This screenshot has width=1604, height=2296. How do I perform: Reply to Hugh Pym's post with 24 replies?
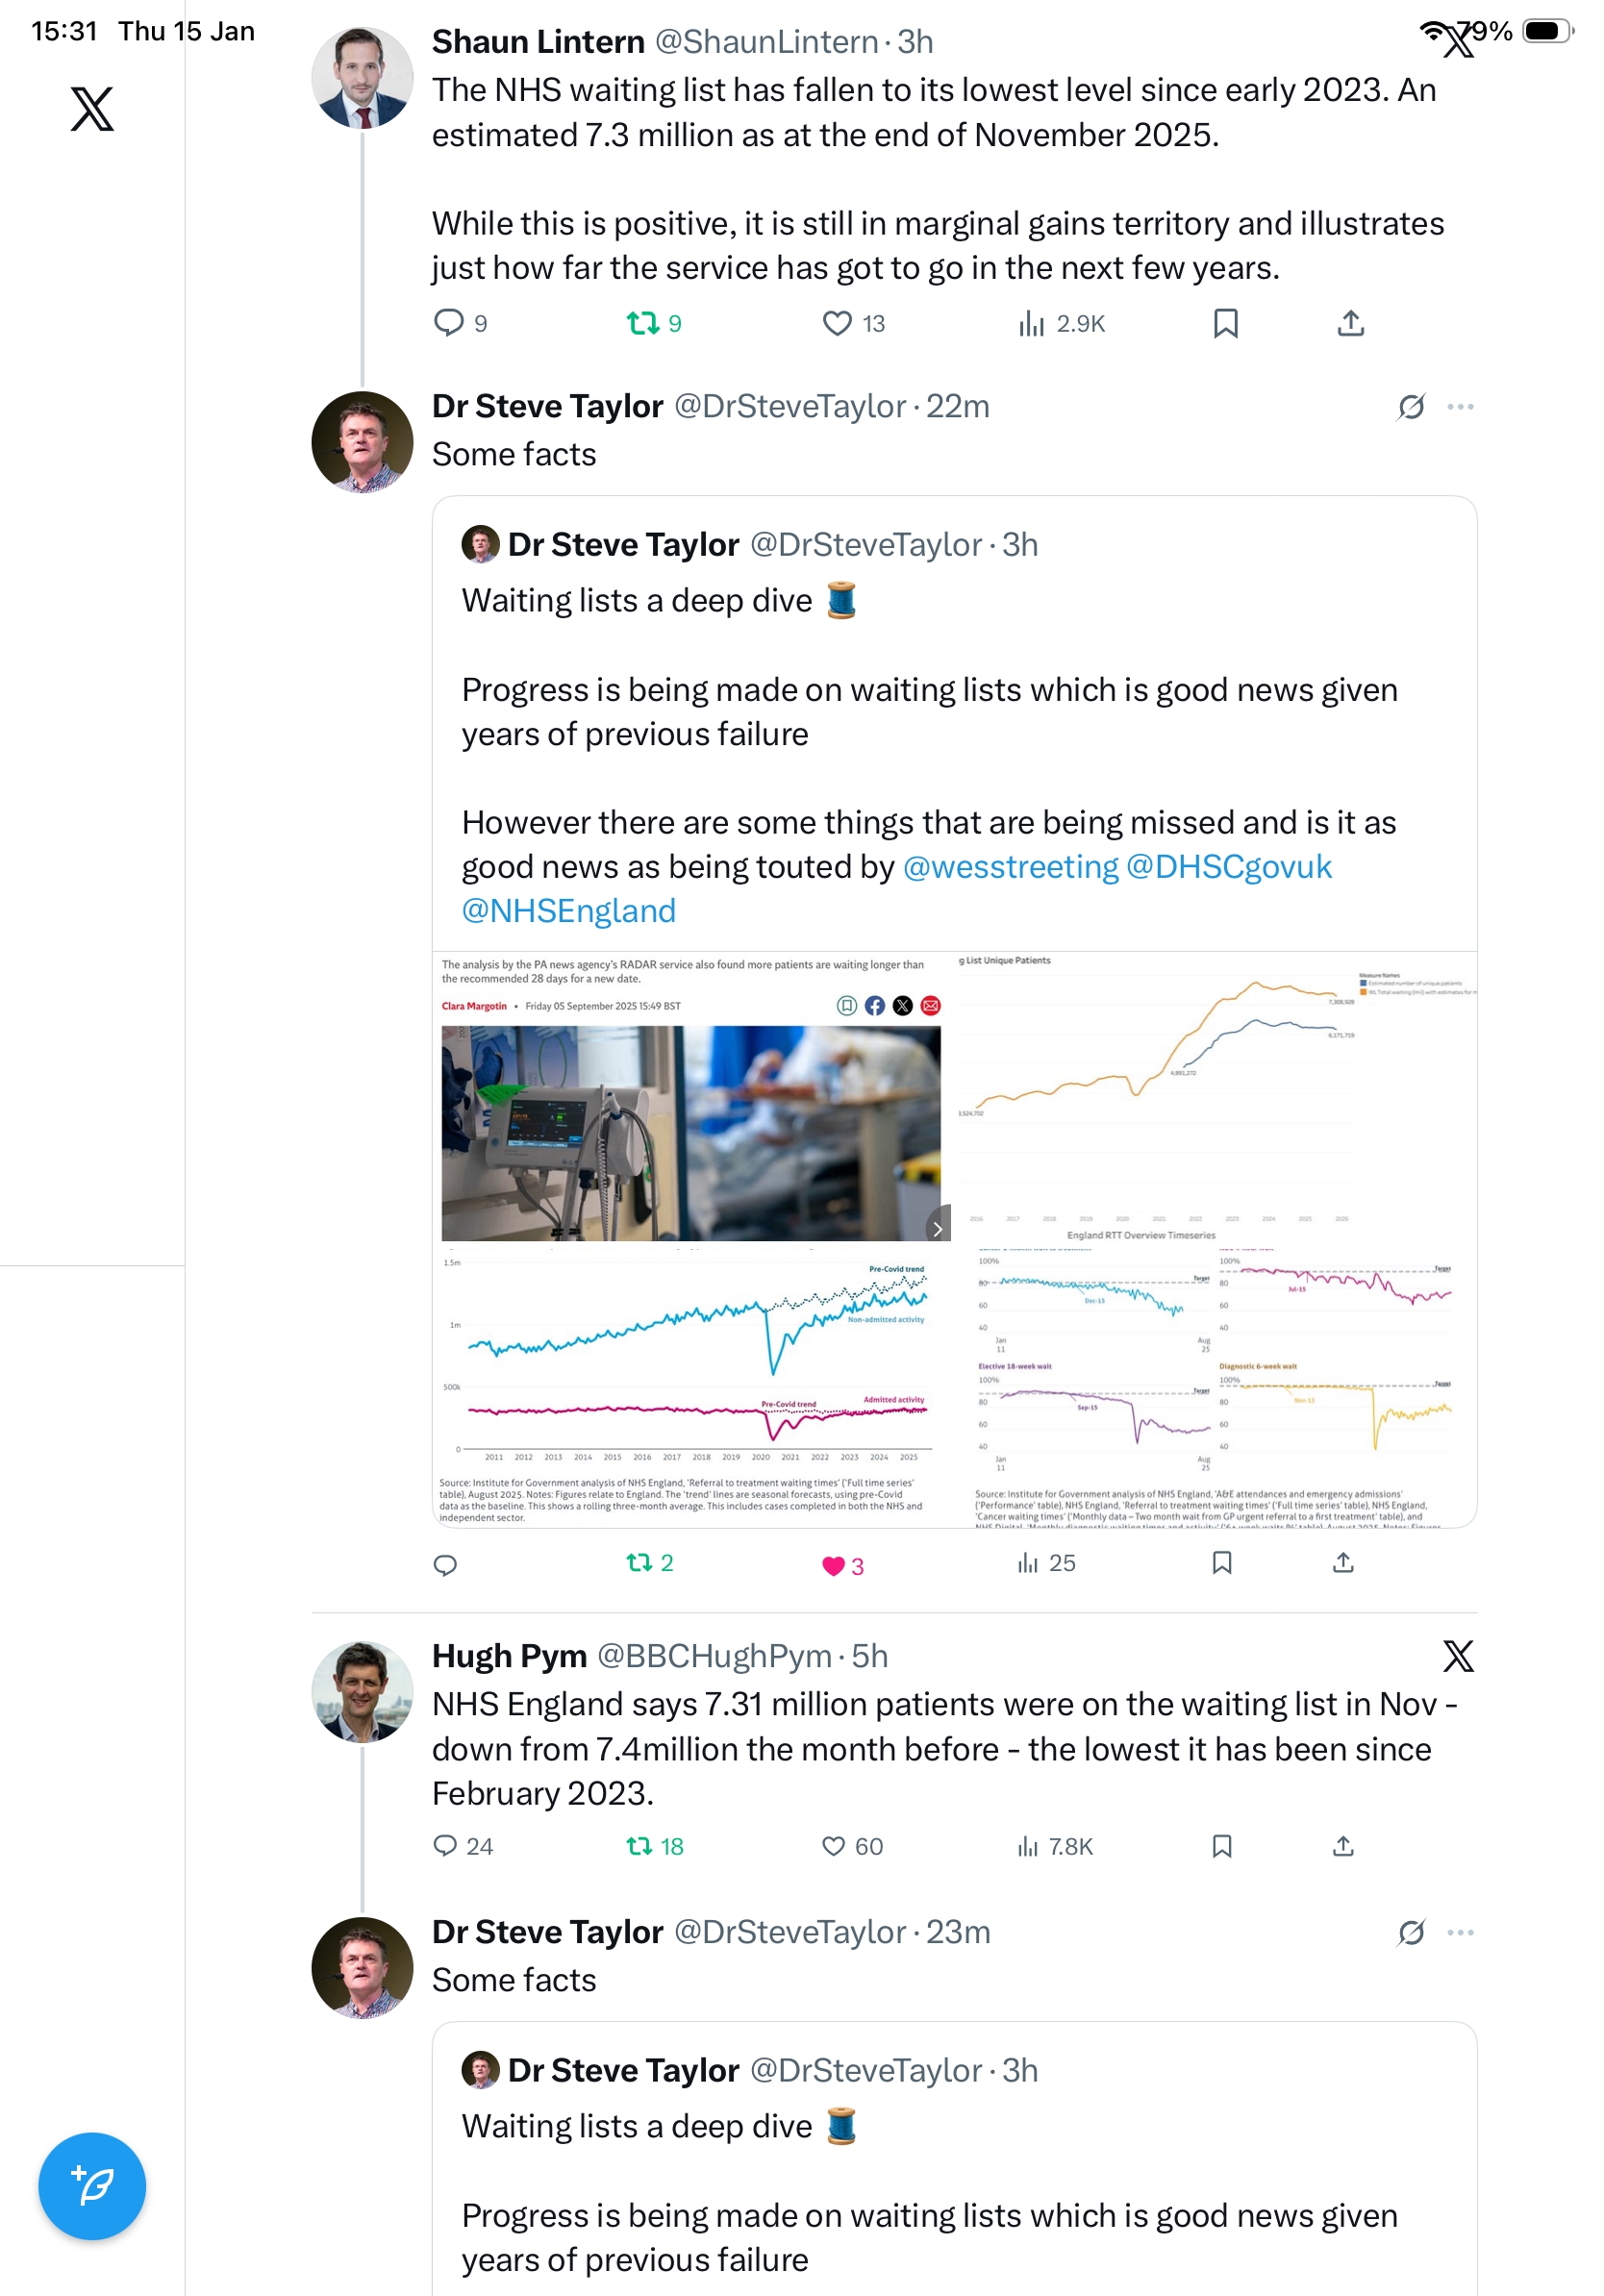pos(445,1846)
